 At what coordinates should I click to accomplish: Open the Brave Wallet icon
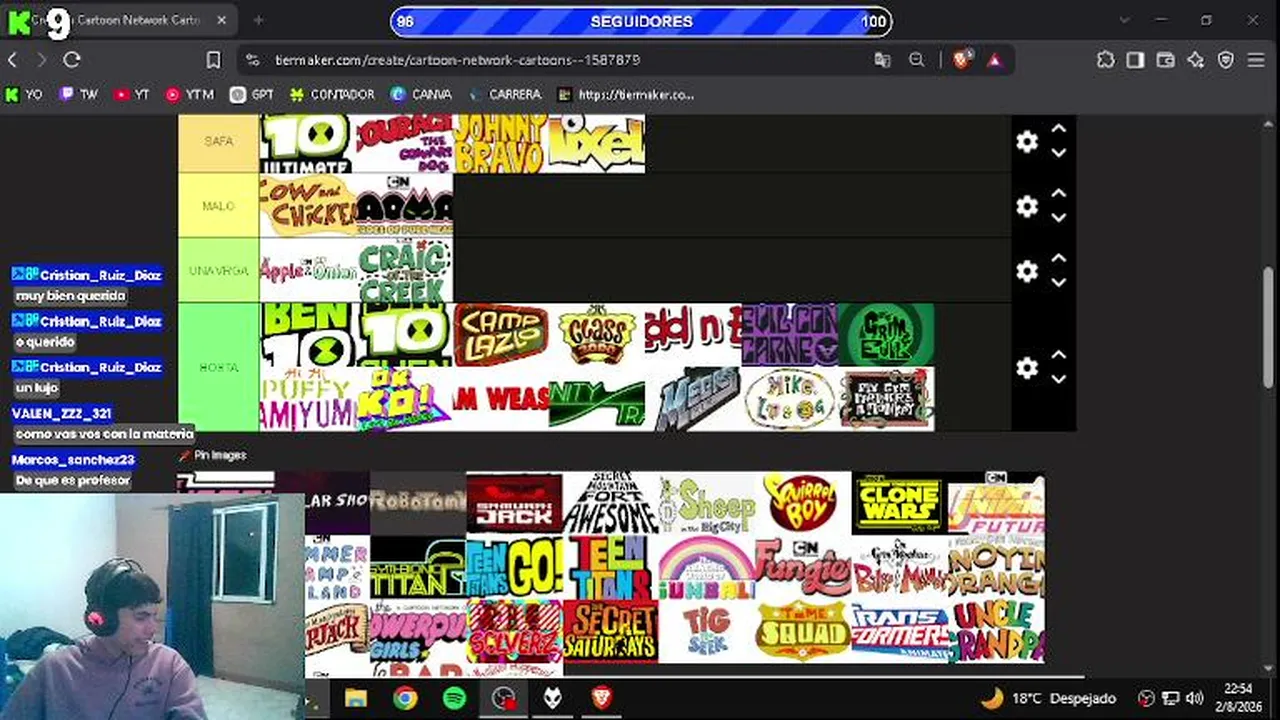(1165, 60)
